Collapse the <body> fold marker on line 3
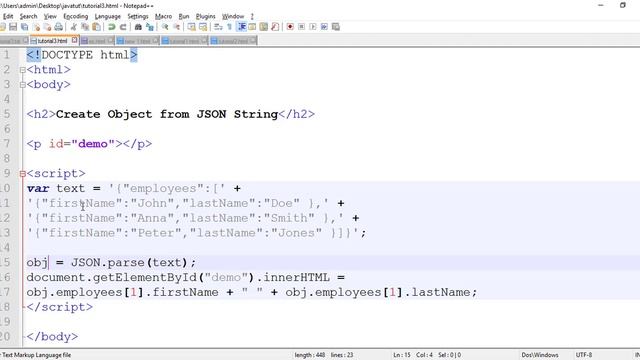This screenshot has width=640, height=360. coord(23,85)
